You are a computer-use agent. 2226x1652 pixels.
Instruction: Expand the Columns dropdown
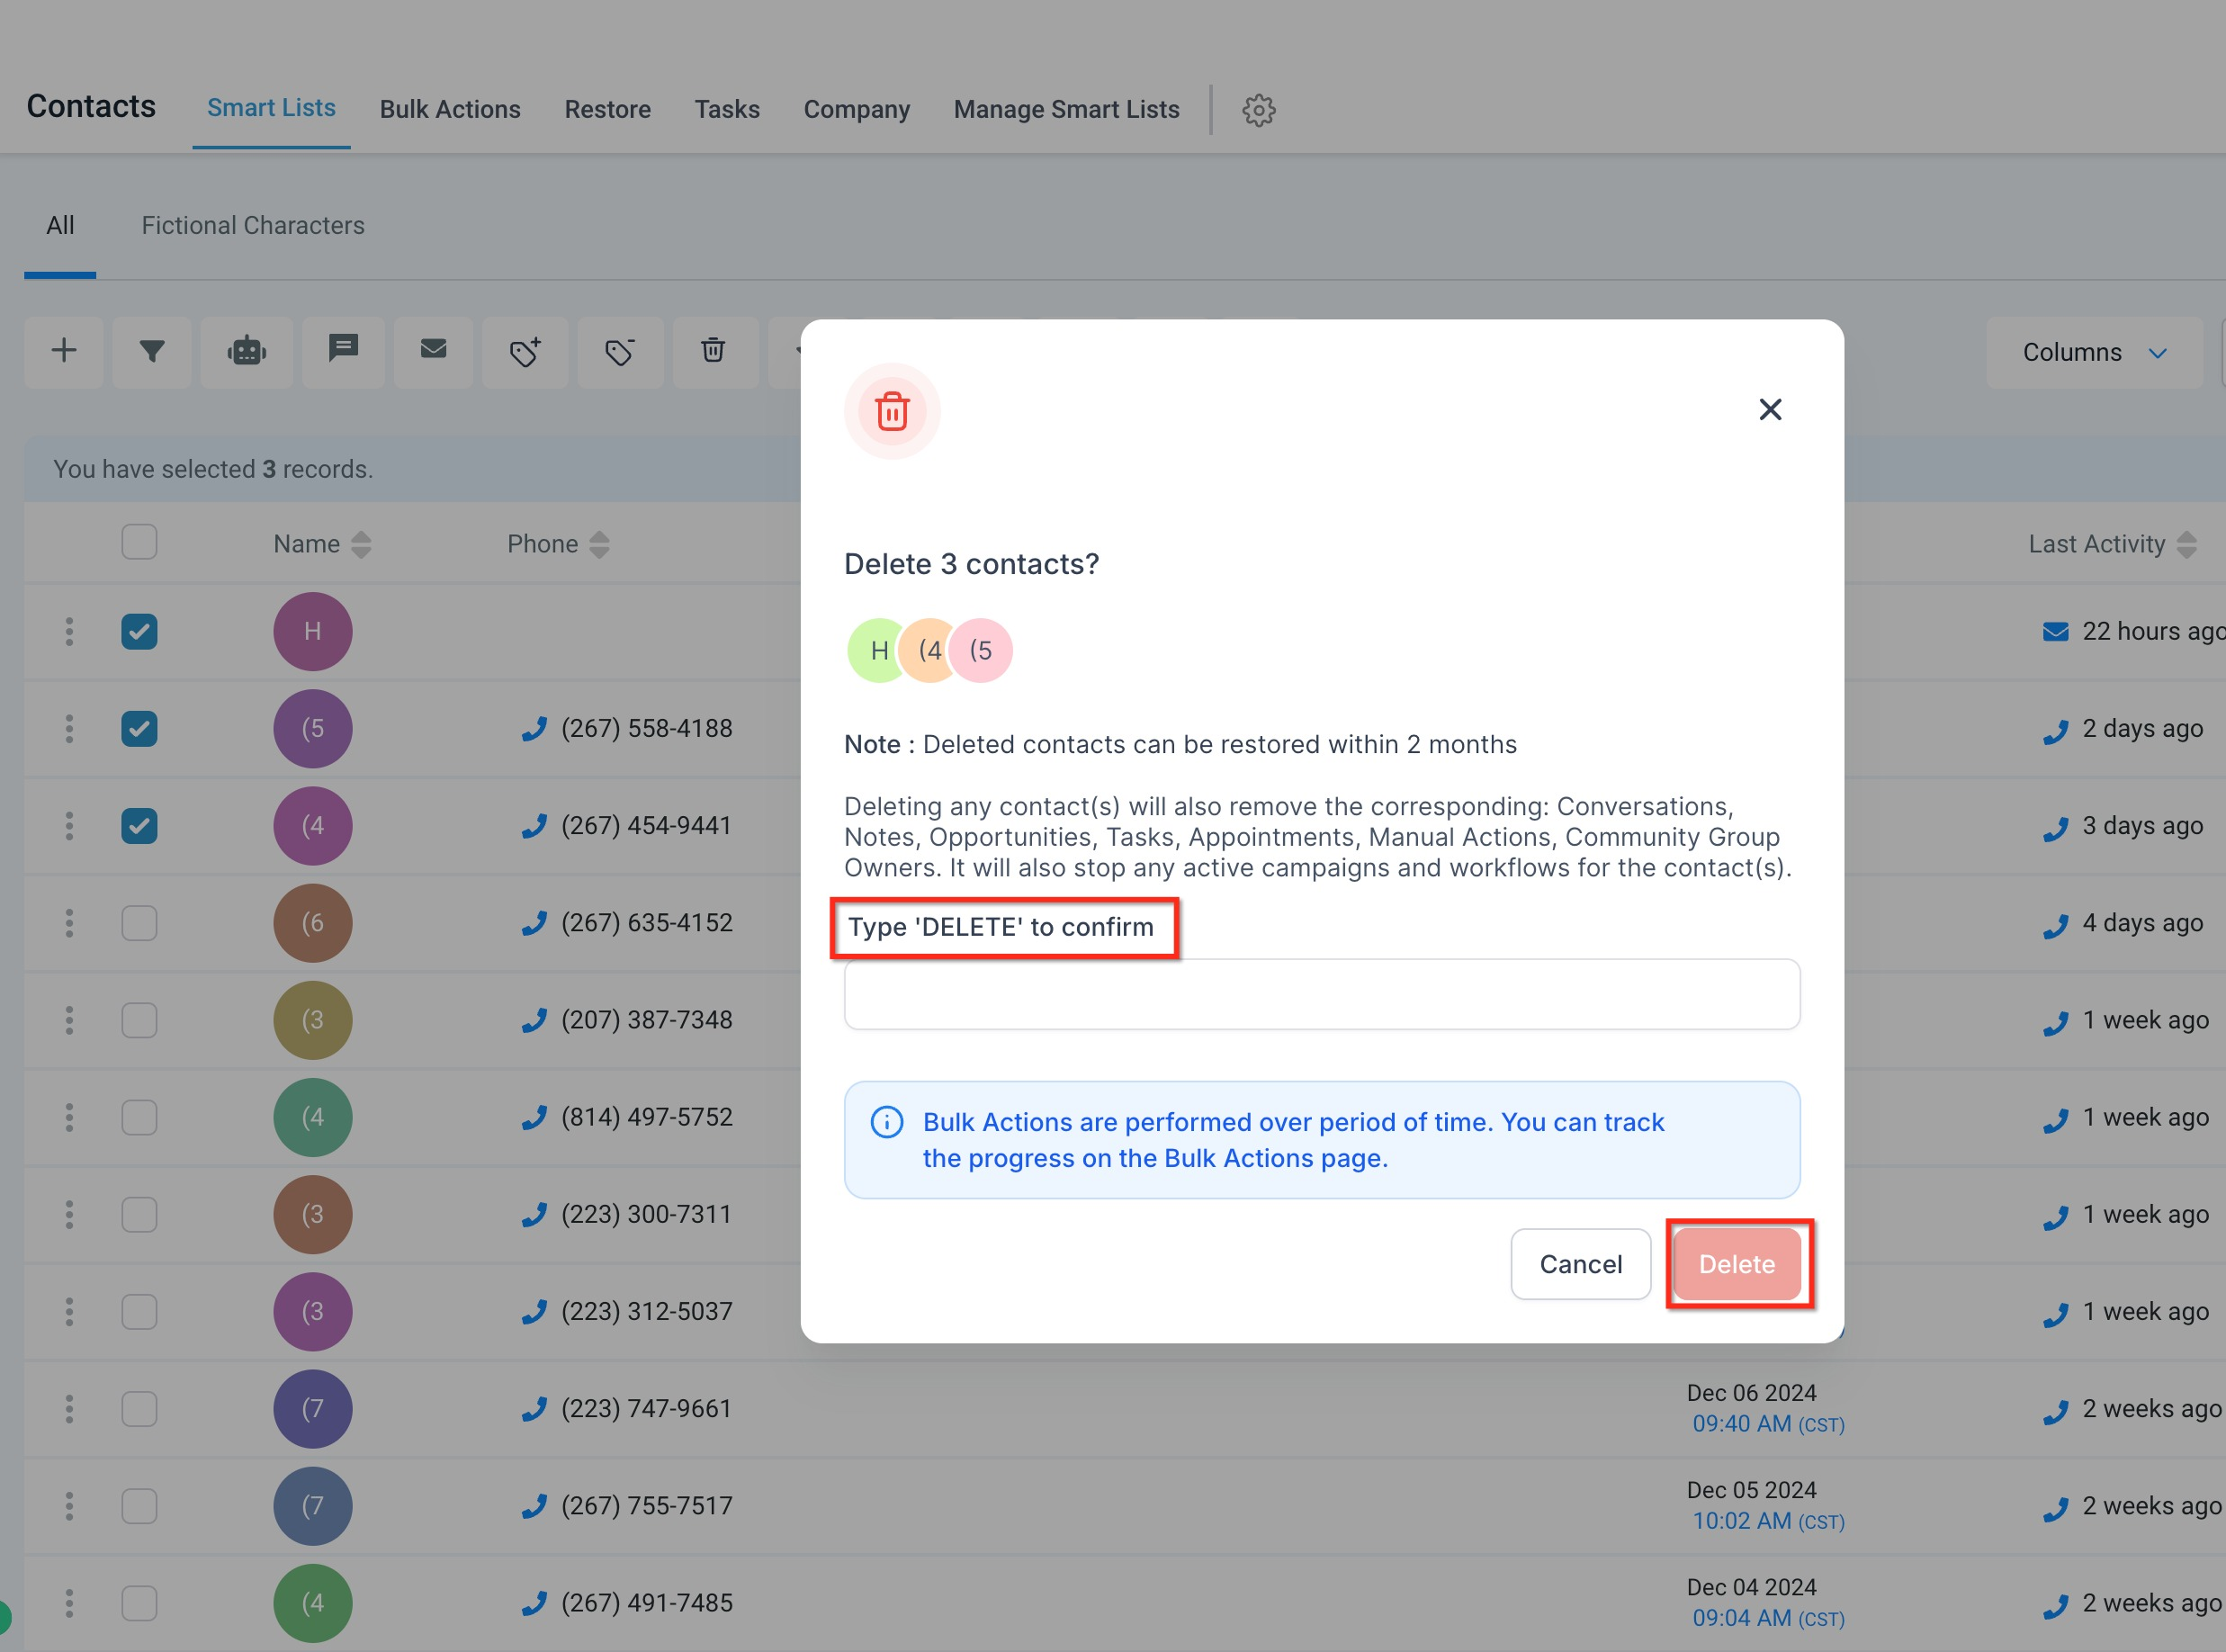pyautogui.click(x=2094, y=352)
